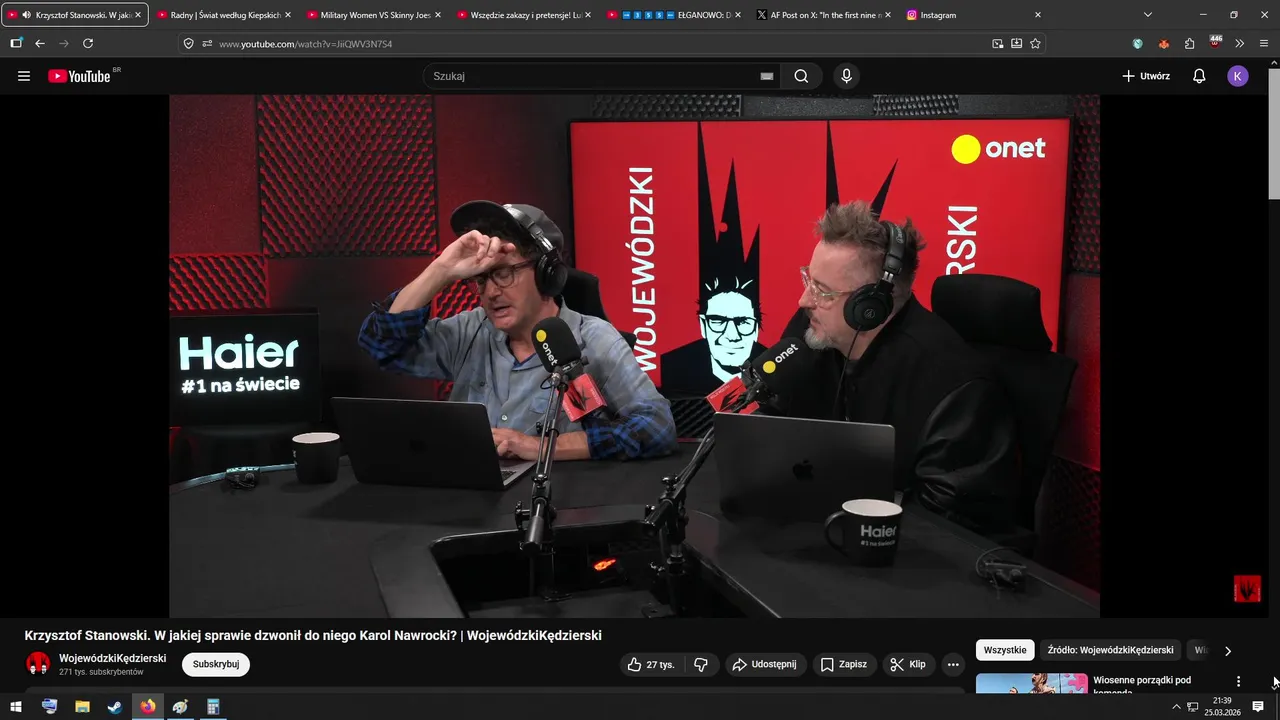Open more actions three-dot menu under video
This screenshot has width=1280, height=720.
(x=953, y=664)
